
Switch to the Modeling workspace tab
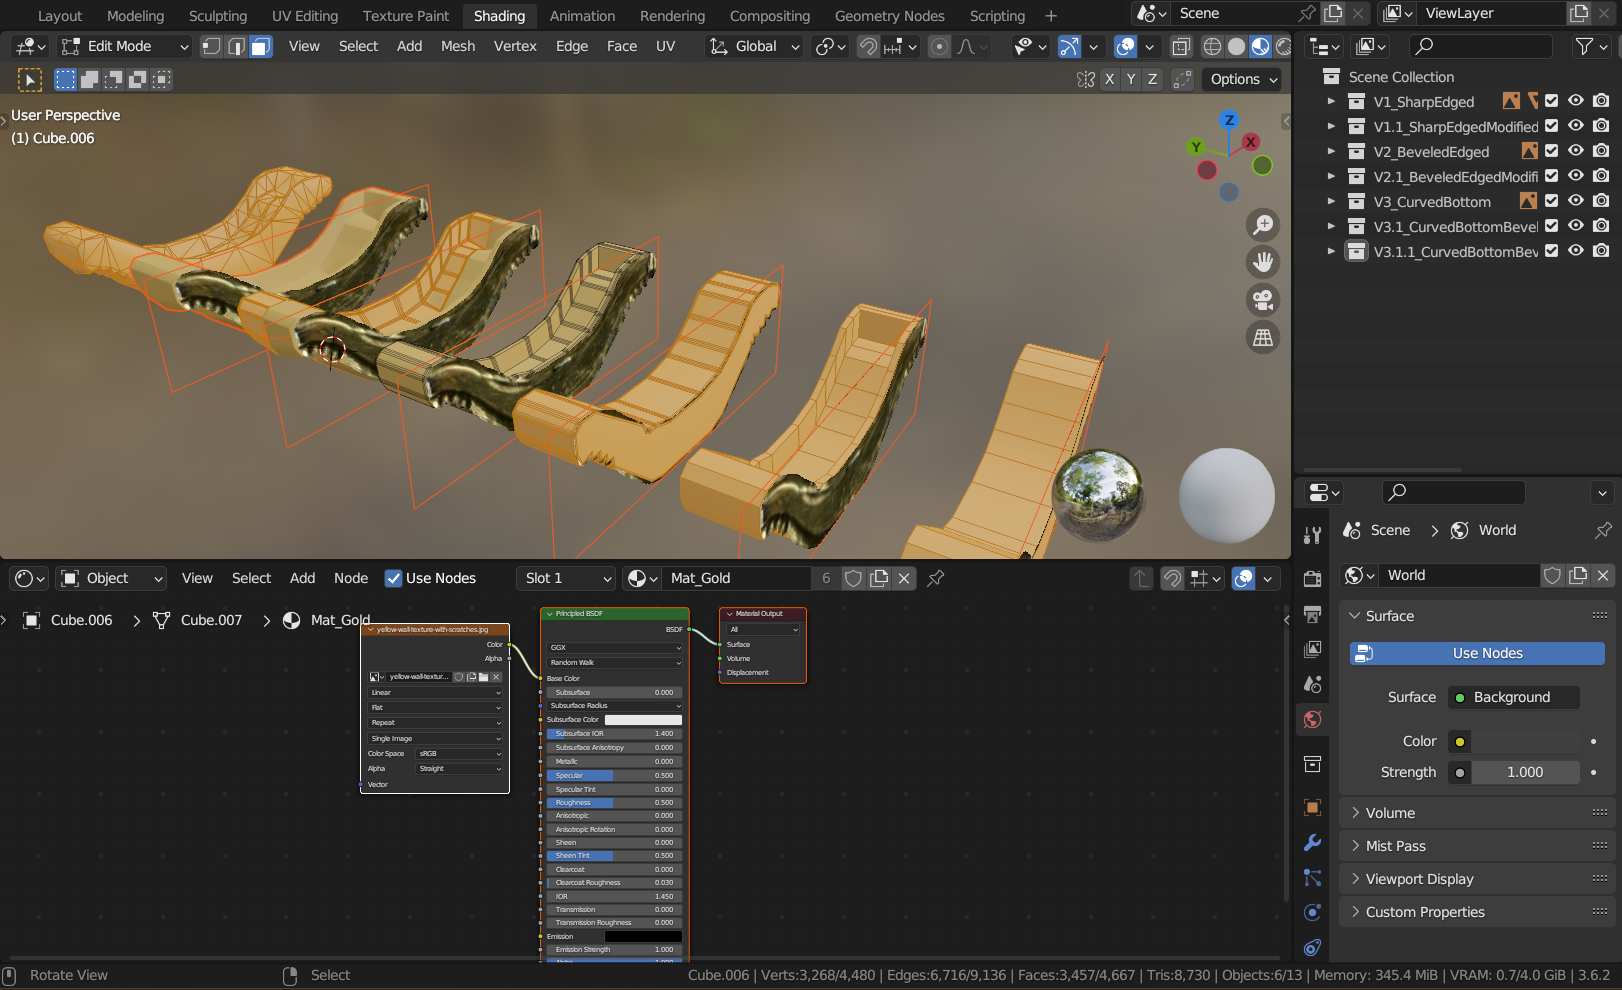(135, 16)
